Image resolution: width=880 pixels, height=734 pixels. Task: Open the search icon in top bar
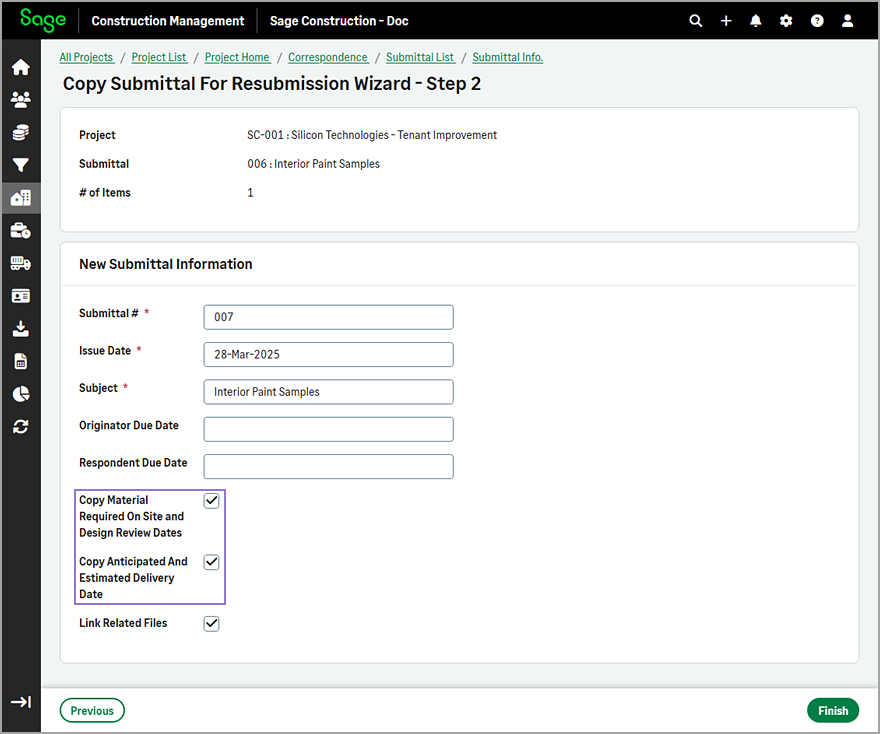[695, 21]
